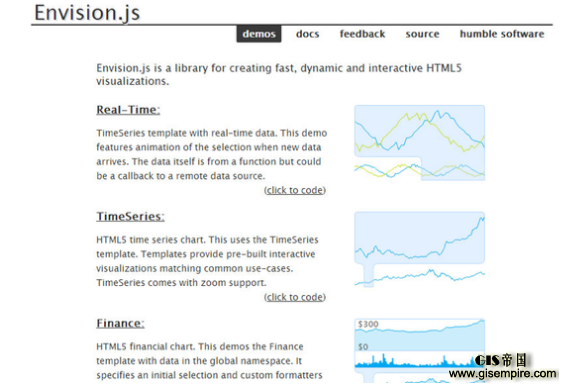Click 'click to code' under Real-Time

coord(295,190)
